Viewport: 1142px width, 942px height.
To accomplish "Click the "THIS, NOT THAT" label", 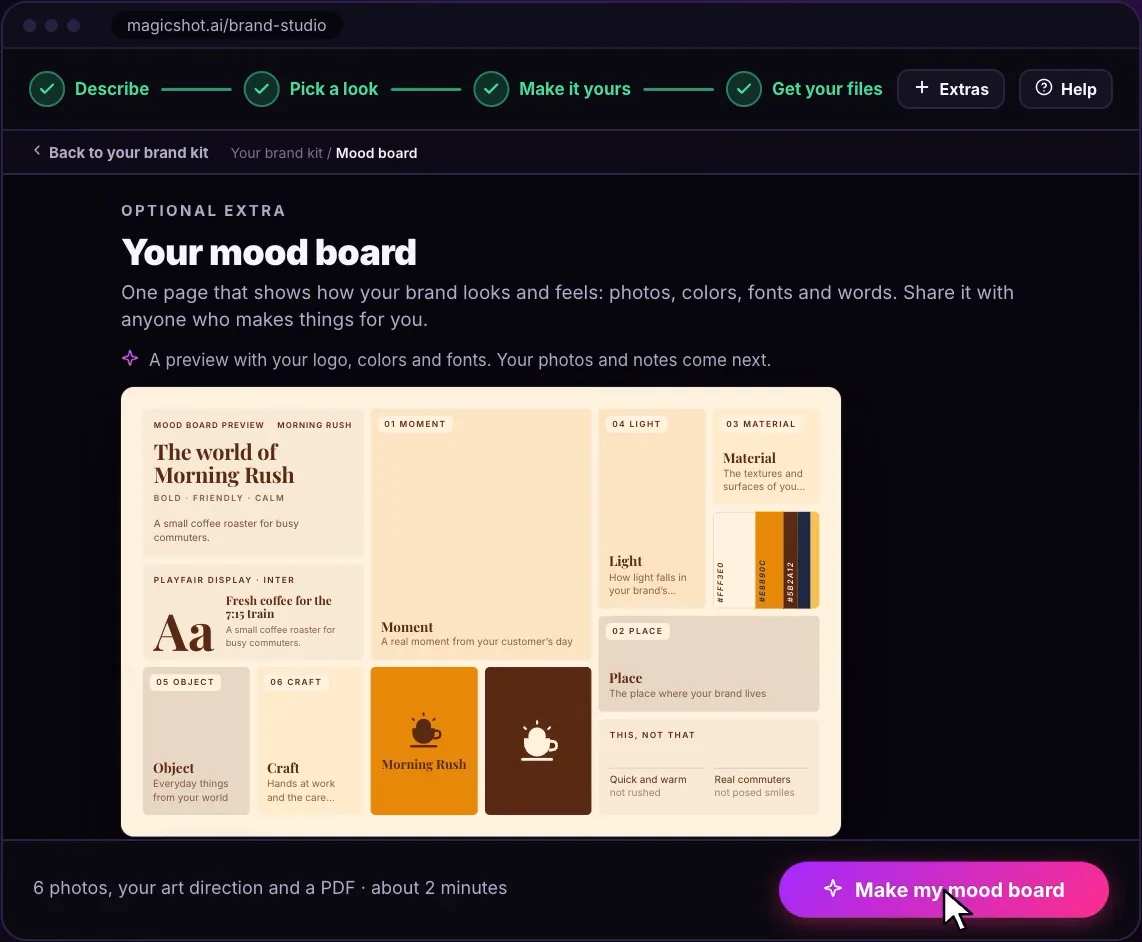I will (x=652, y=735).
